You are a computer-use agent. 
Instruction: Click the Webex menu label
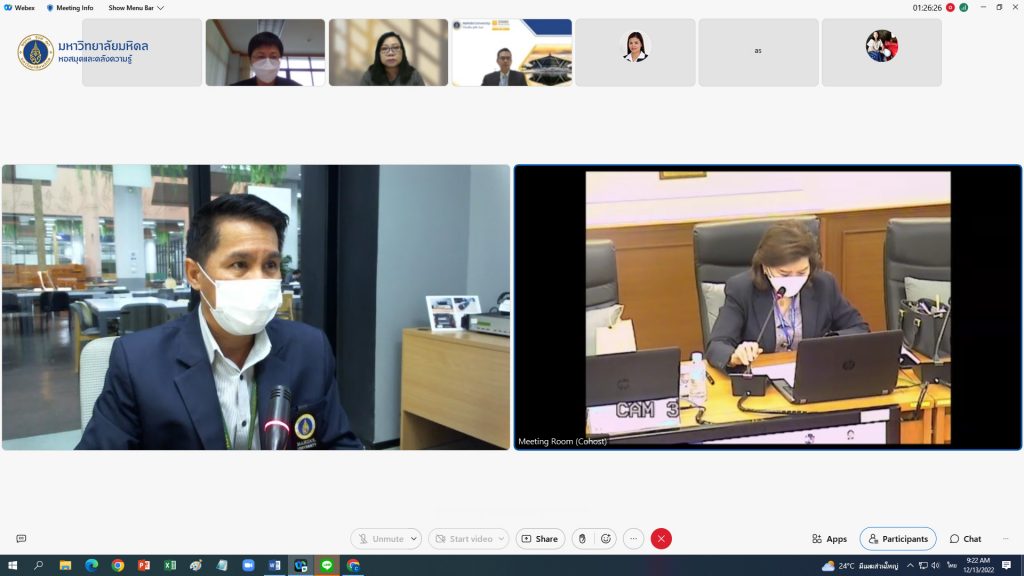click(20, 8)
